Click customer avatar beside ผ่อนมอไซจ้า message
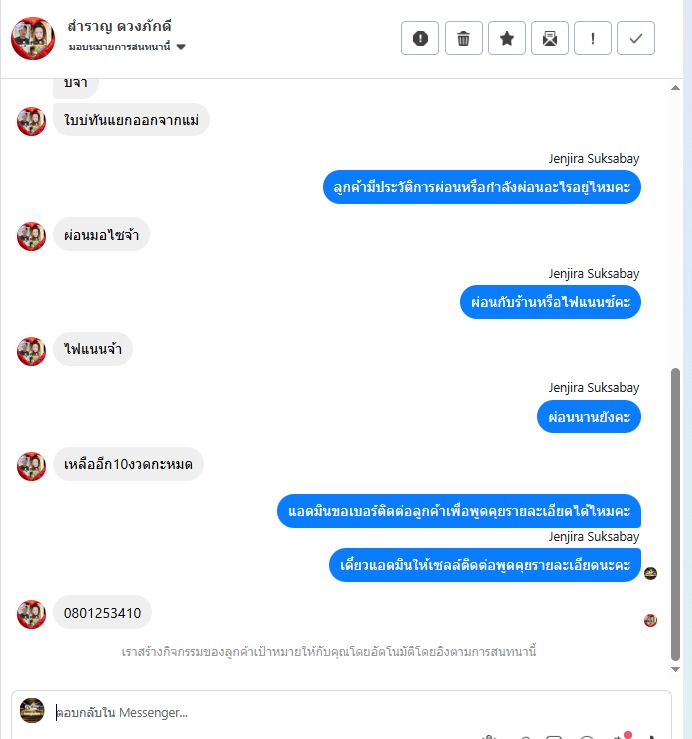 [32, 236]
